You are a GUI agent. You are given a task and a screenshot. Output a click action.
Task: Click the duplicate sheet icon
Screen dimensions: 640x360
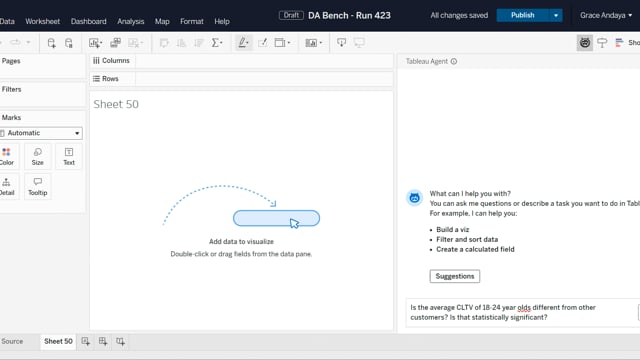(x=116, y=43)
